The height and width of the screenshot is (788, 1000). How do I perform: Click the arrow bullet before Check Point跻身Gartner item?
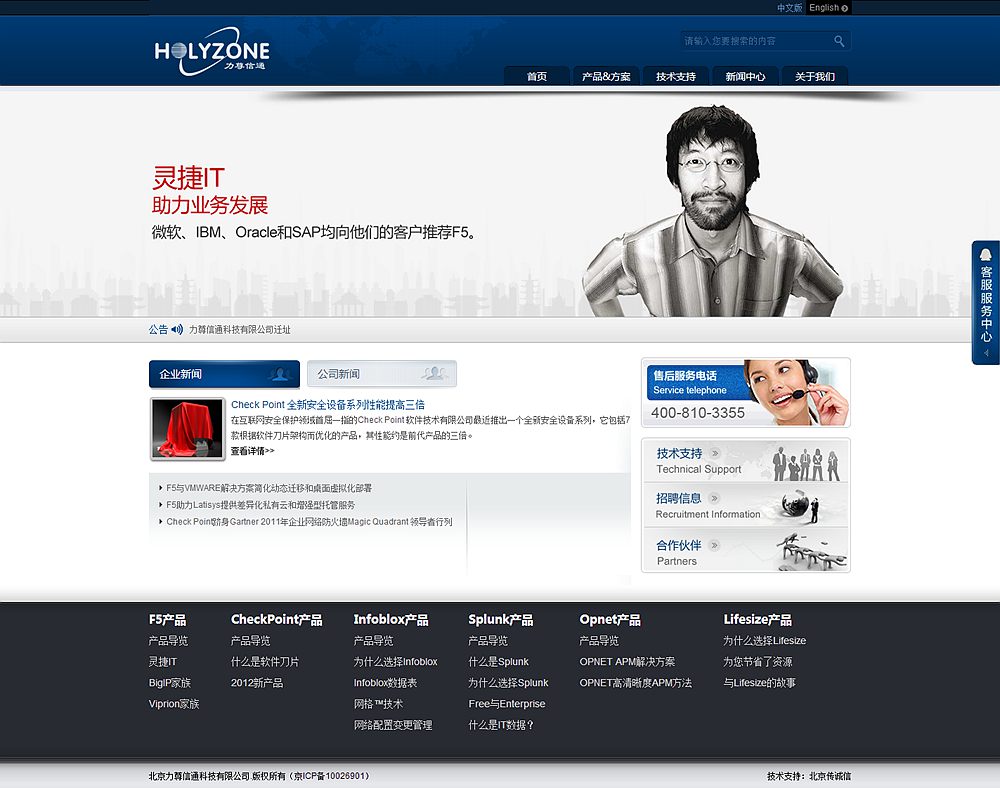coord(163,520)
